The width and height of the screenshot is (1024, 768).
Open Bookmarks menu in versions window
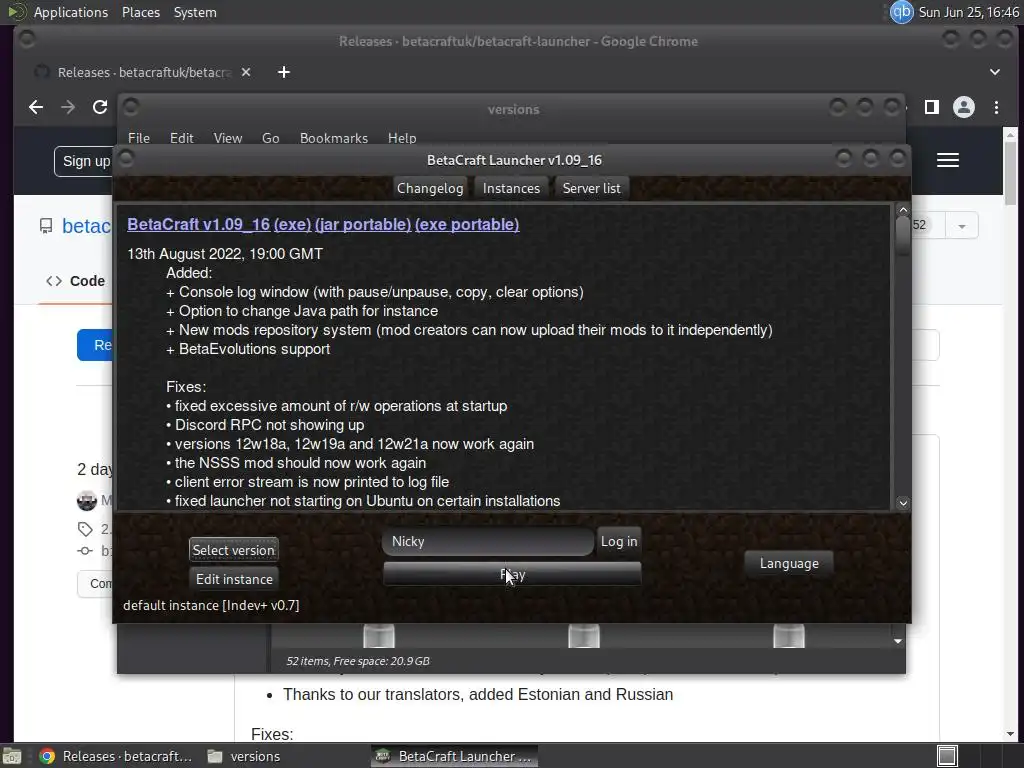pos(334,138)
